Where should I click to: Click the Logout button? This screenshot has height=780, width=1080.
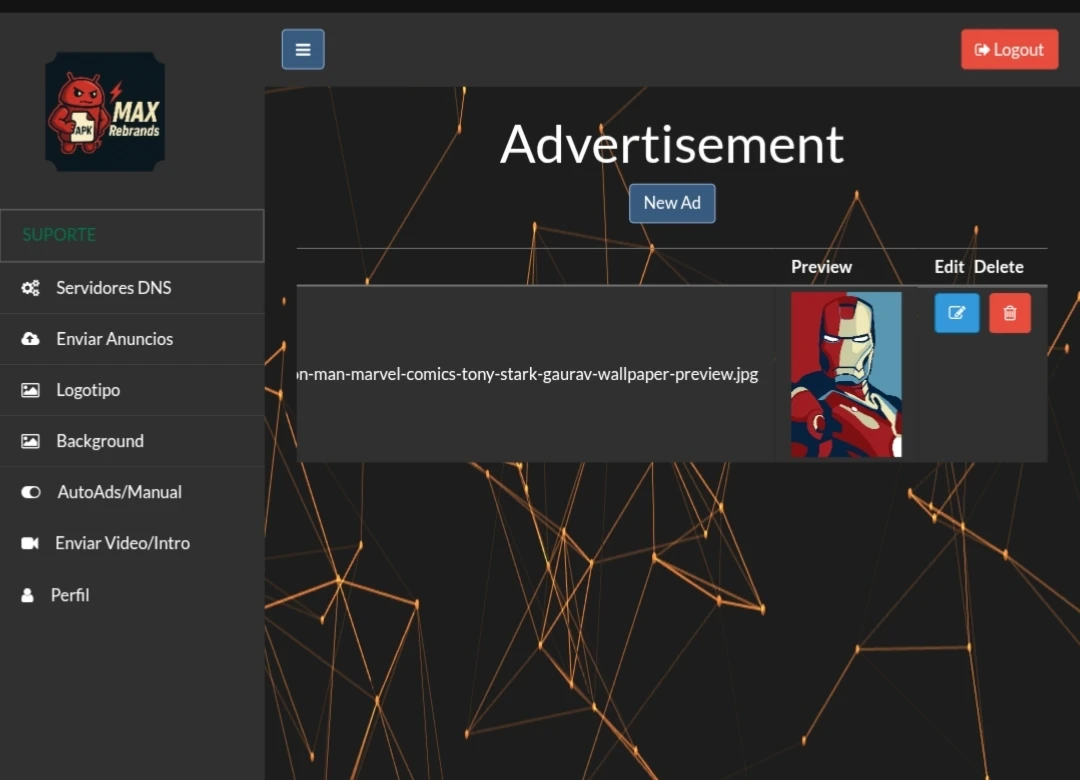(1009, 50)
